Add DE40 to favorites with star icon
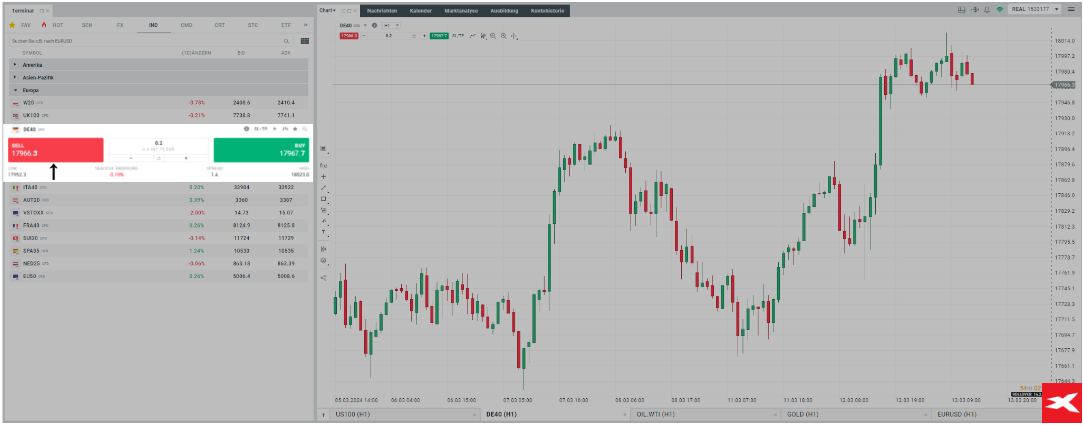The image size is (1083, 425). pos(295,129)
